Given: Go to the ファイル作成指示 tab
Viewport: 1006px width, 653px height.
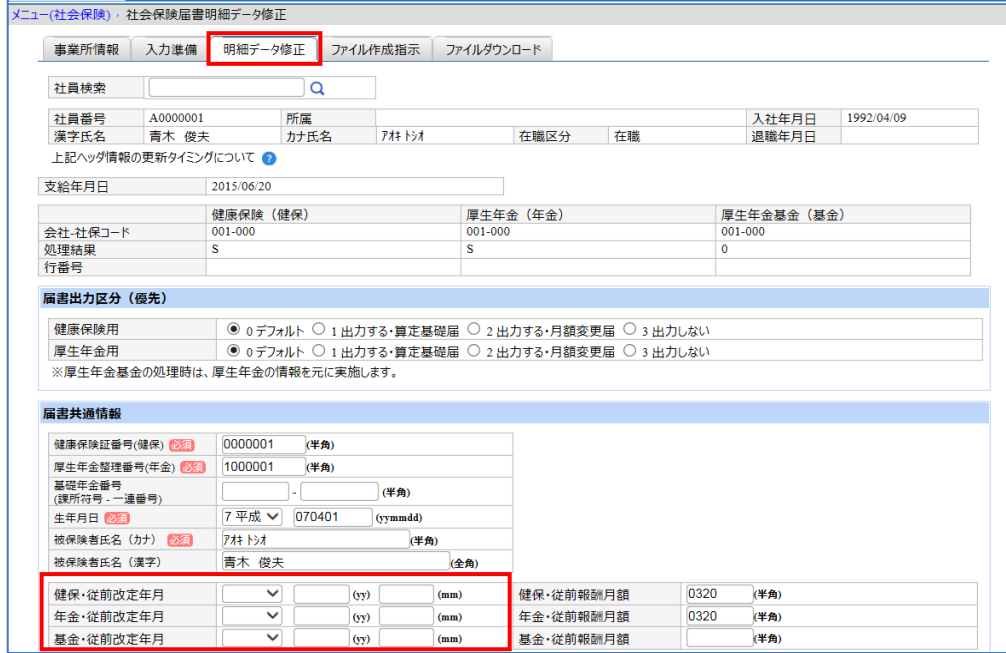Looking at the screenshot, I should pos(375,49).
